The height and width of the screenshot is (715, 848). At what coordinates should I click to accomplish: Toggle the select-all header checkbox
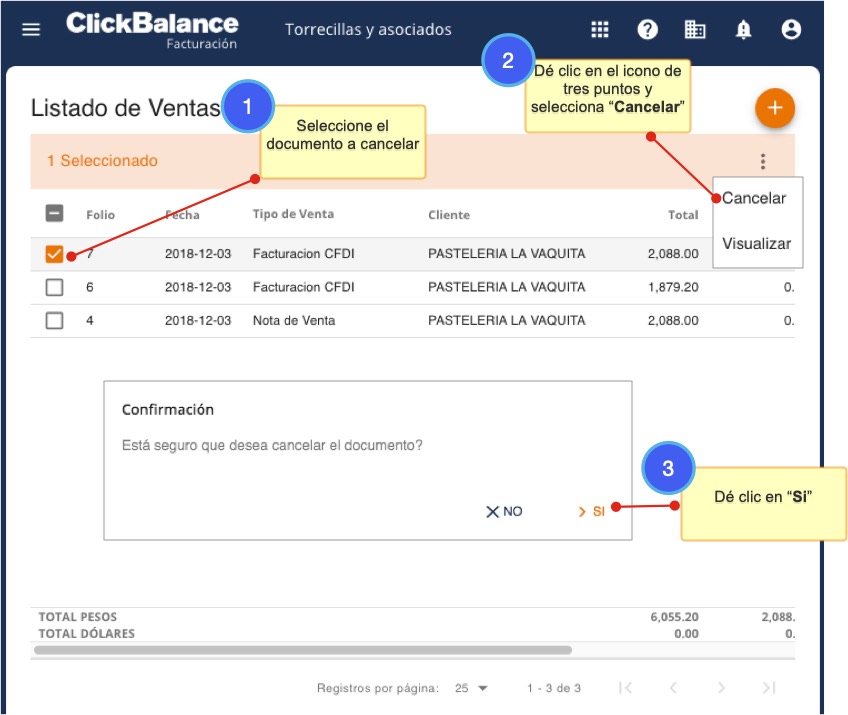coord(55,213)
